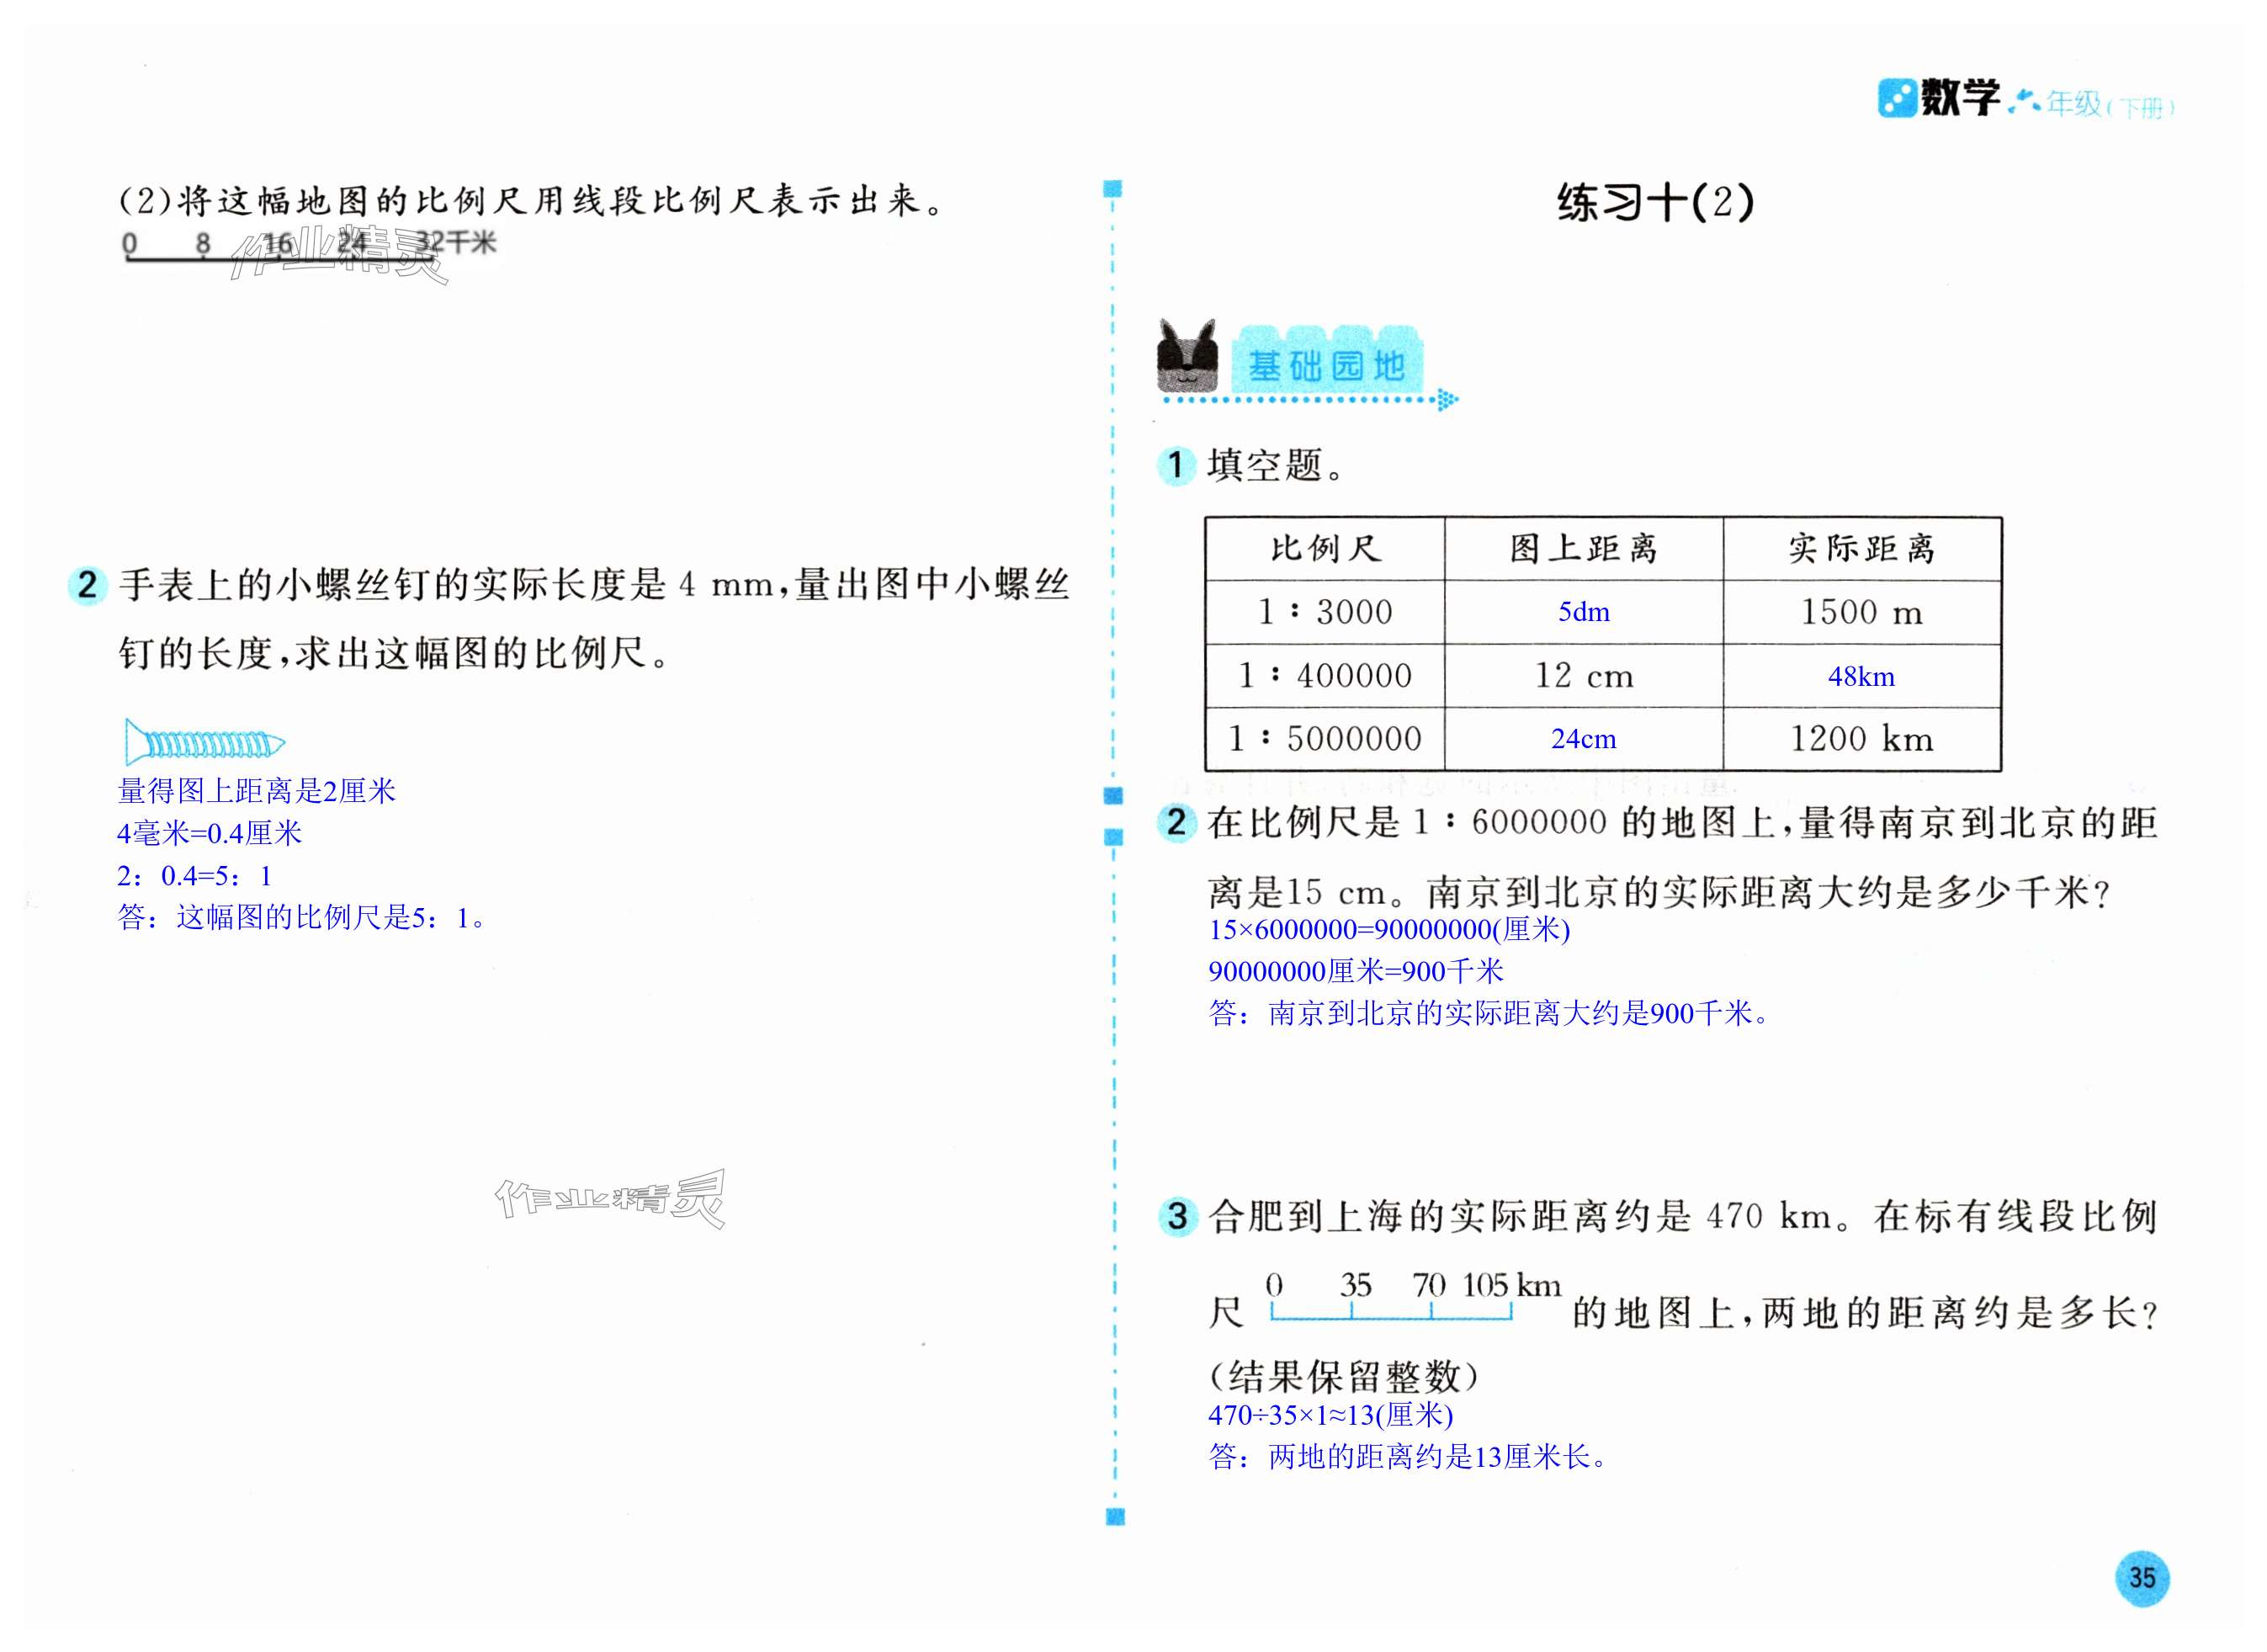Click the blue dice logo beside 数学
Screen dimensions: 2267x1652
(x=1896, y=98)
